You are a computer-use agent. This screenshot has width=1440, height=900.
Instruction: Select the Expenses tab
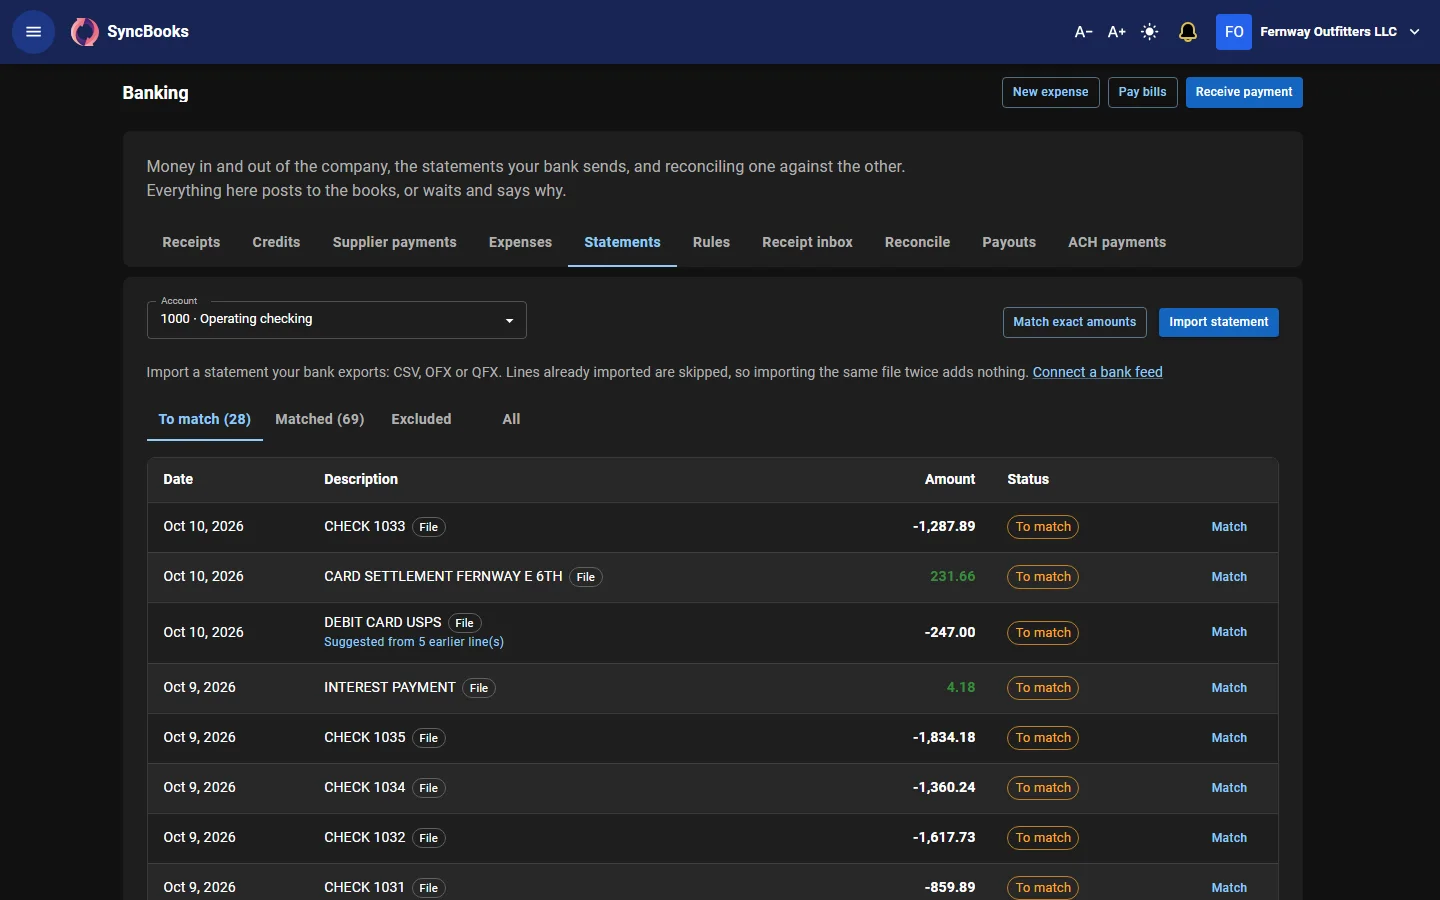tap(520, 242)
